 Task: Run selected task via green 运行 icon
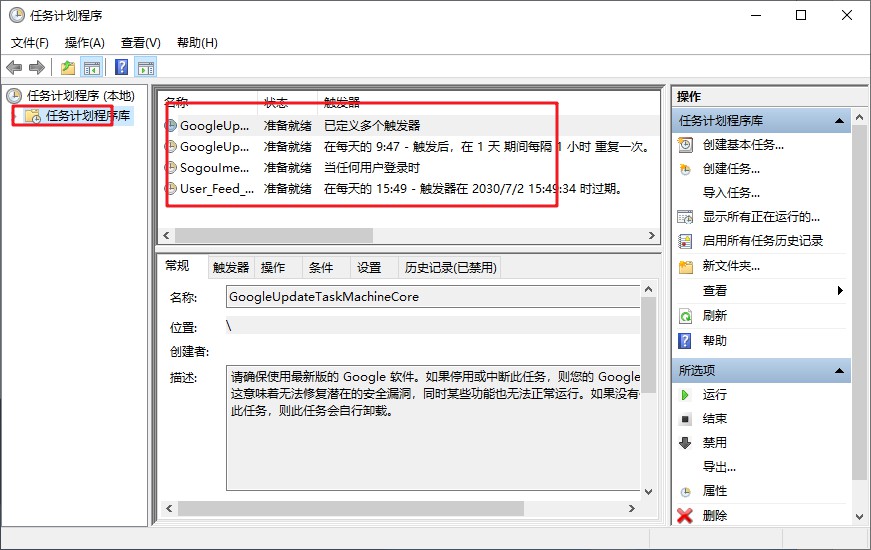coord(714,395)
